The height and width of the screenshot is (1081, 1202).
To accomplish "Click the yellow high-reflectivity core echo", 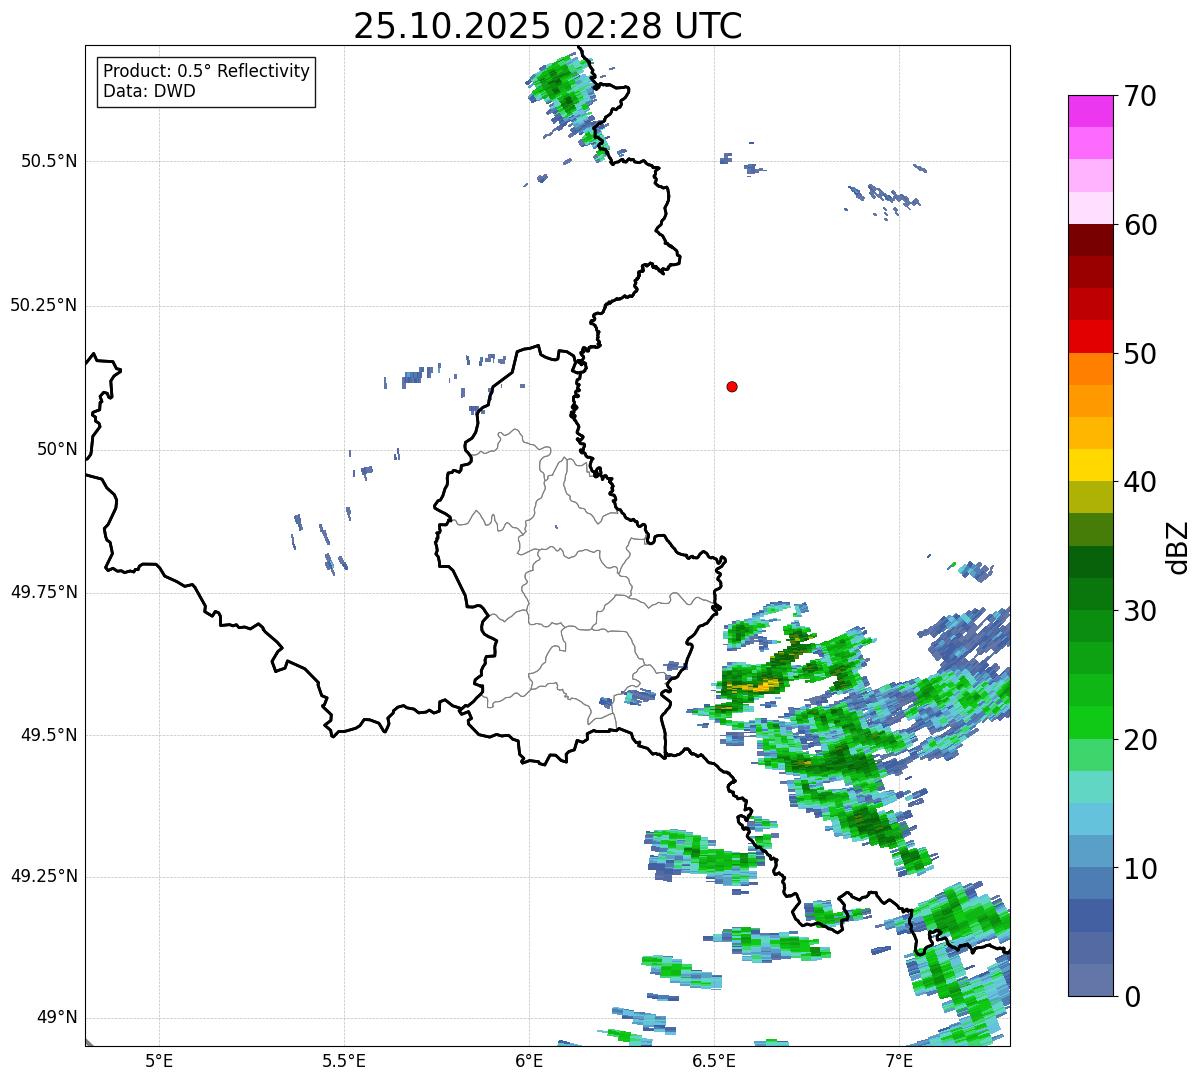I will [x=757, y=687].
